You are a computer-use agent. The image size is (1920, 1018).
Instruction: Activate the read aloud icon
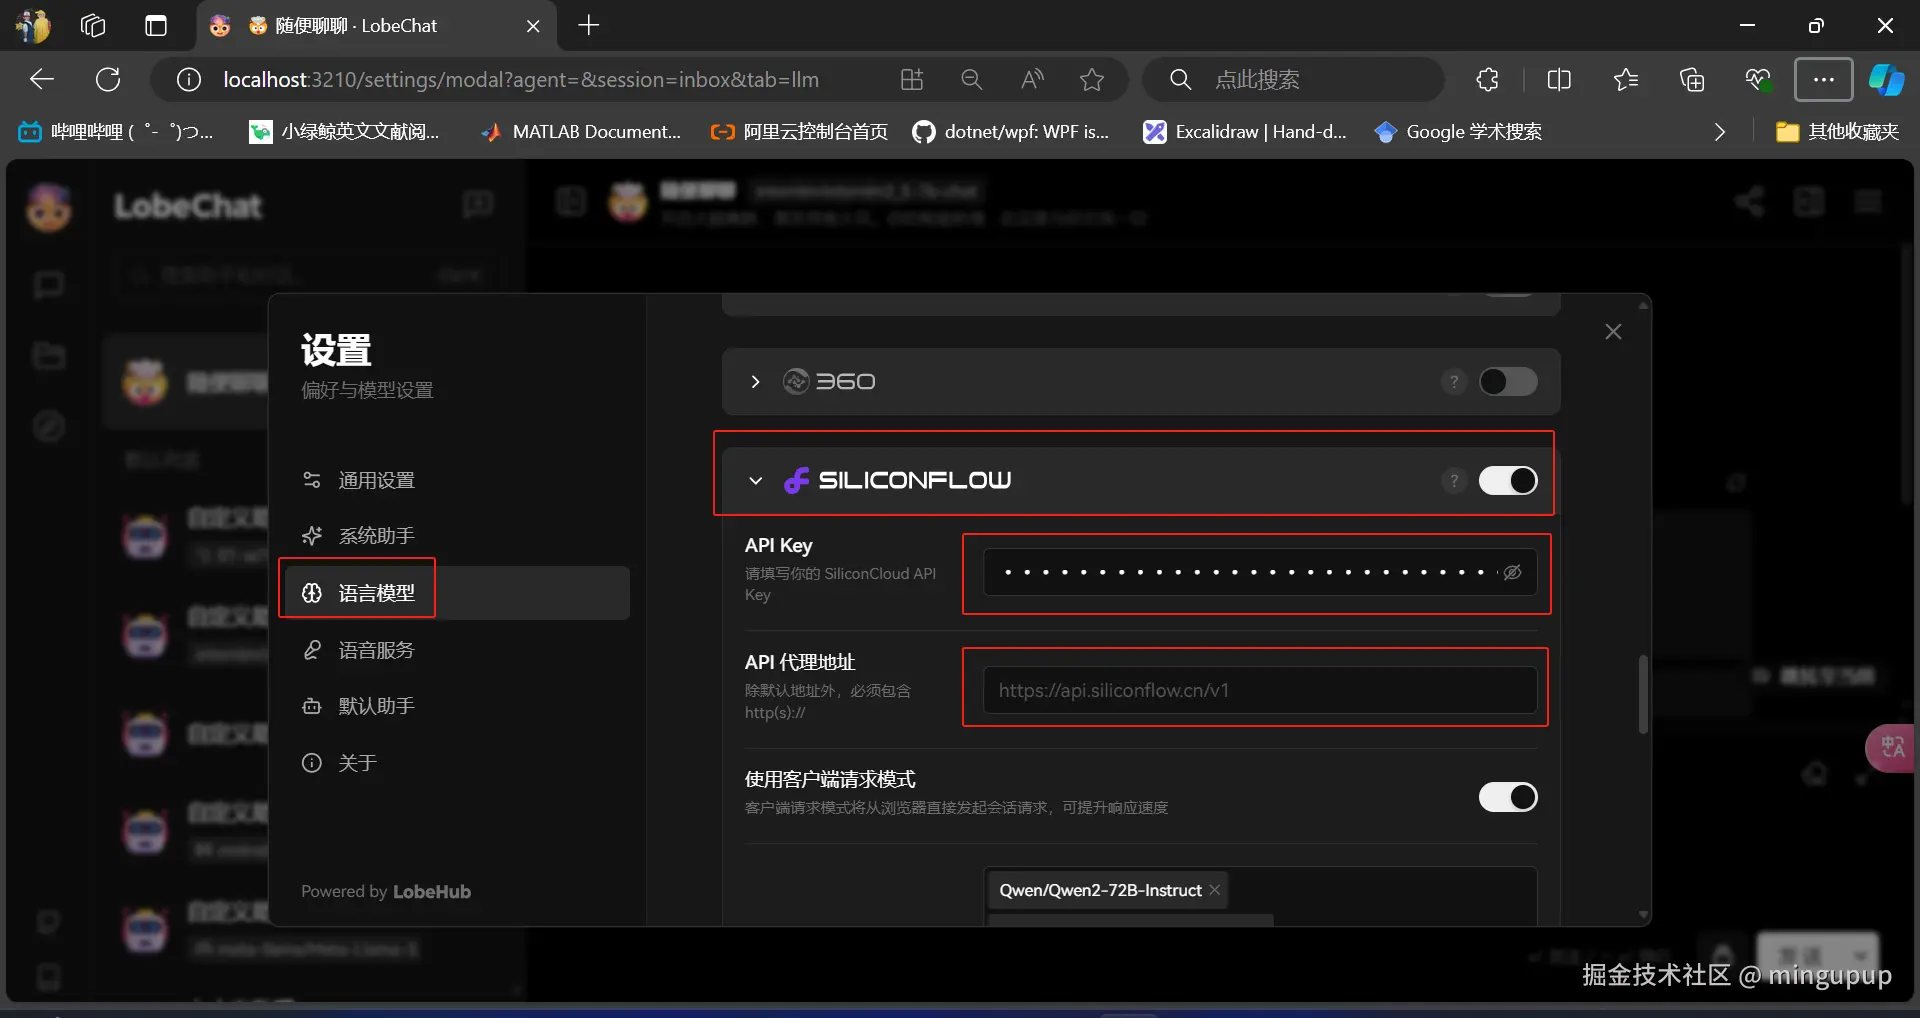click(x=1032, y=79)
